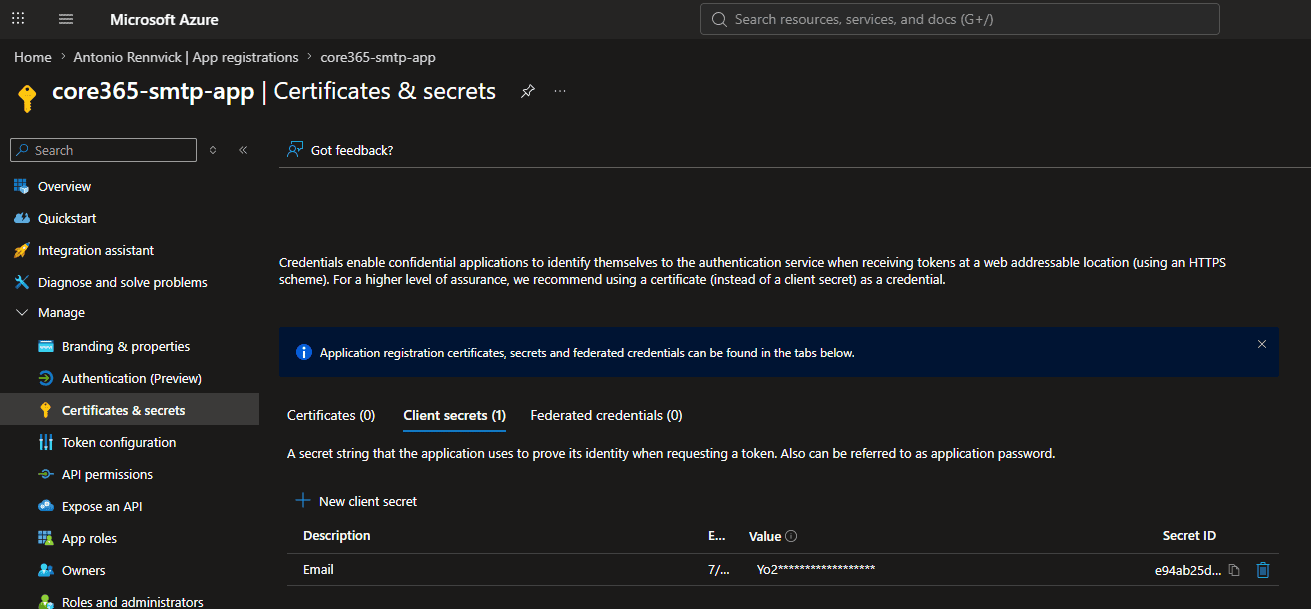This screenshot has width=1311, height=609.
Task: Copy the Secret ID e94ab25d to clipboard
Action: click(x=1234, y=570)
